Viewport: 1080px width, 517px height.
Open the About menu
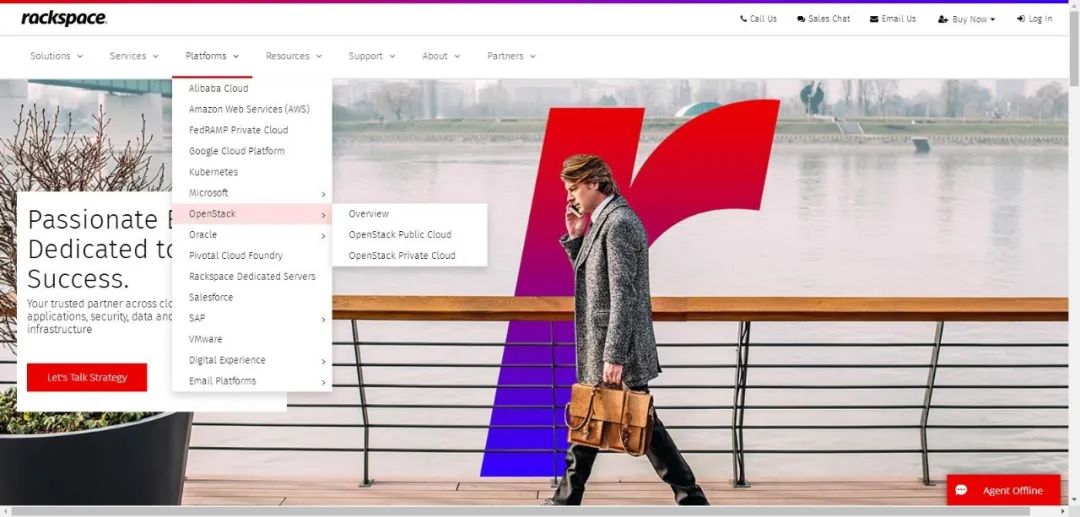pos(441,56)
